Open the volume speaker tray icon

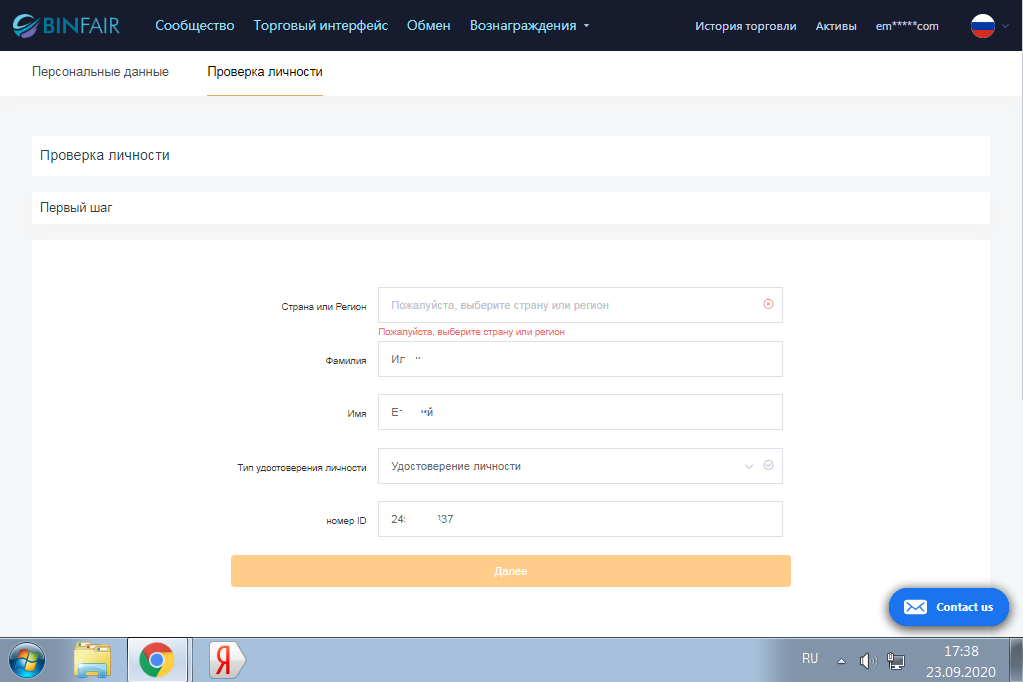click(x=867, y=660)
